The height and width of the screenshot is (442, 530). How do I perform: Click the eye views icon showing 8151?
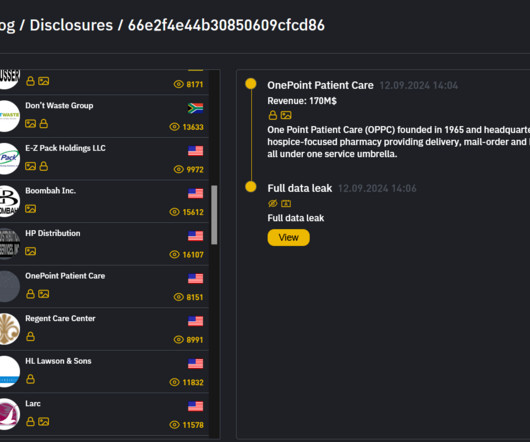(x=178, y=297)
